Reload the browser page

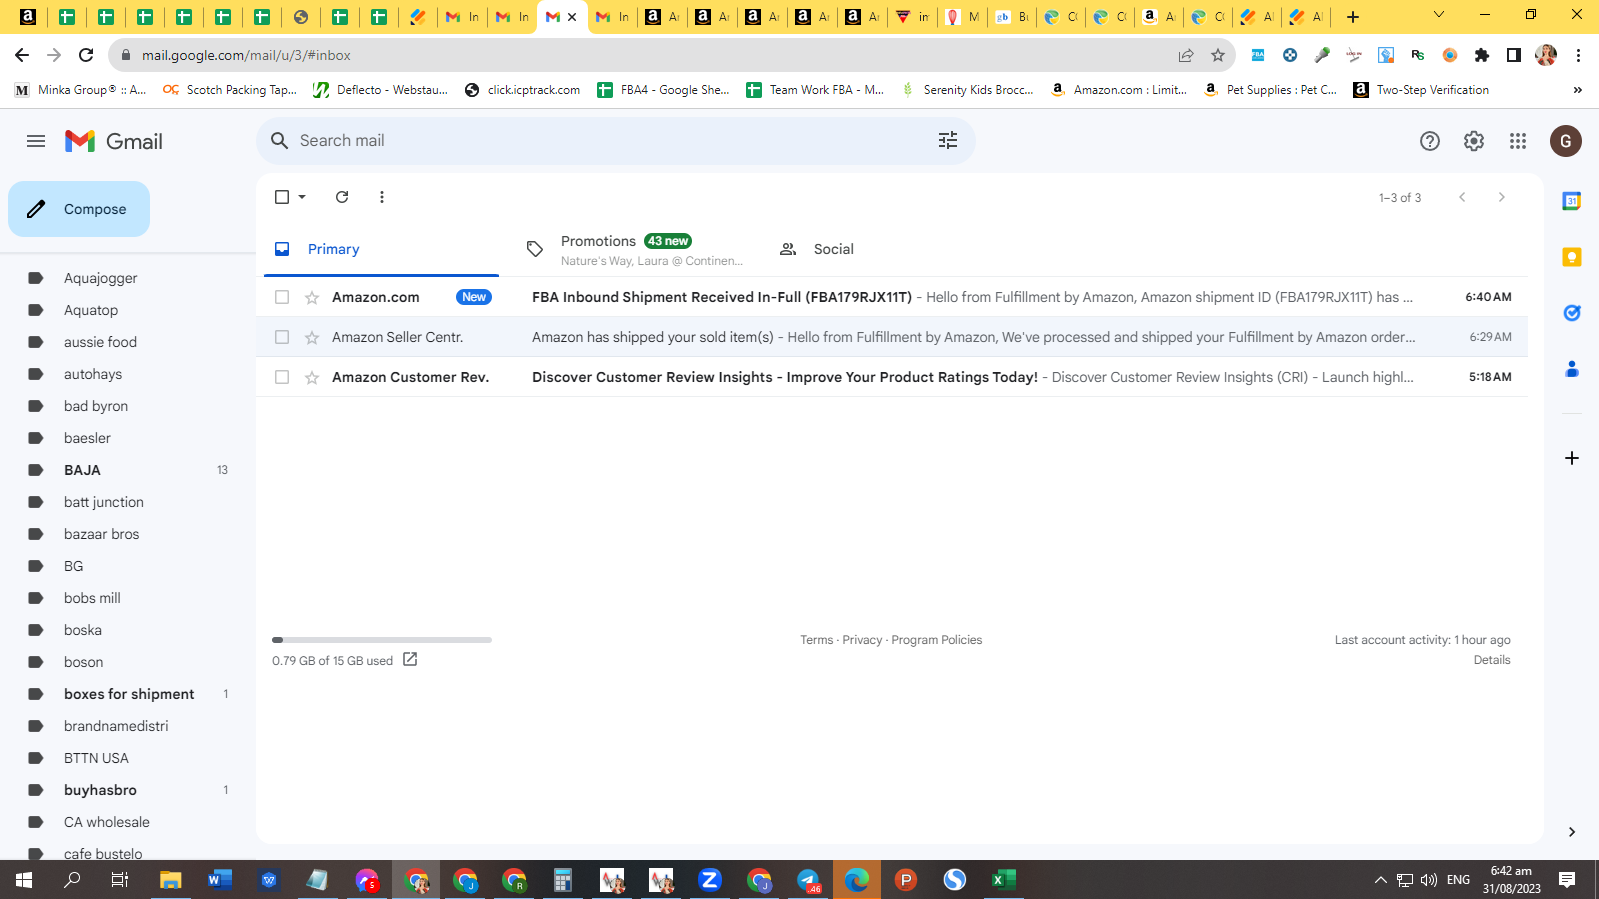click(86, 55)
